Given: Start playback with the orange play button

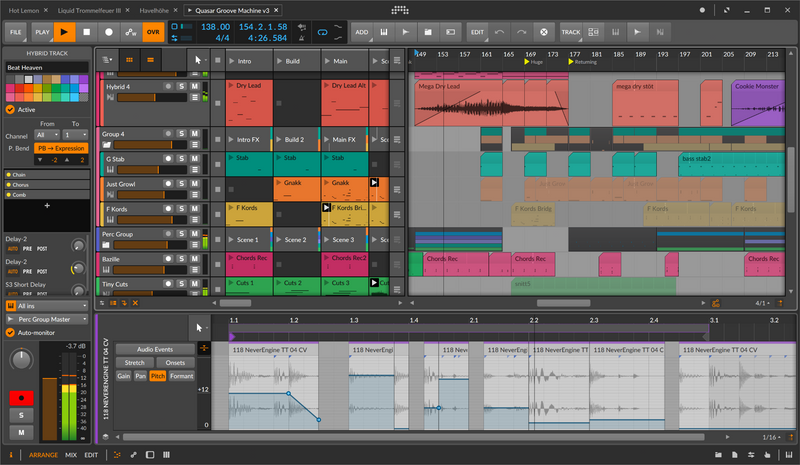Looking at the screenshot, I should click(x=64, y=32).
